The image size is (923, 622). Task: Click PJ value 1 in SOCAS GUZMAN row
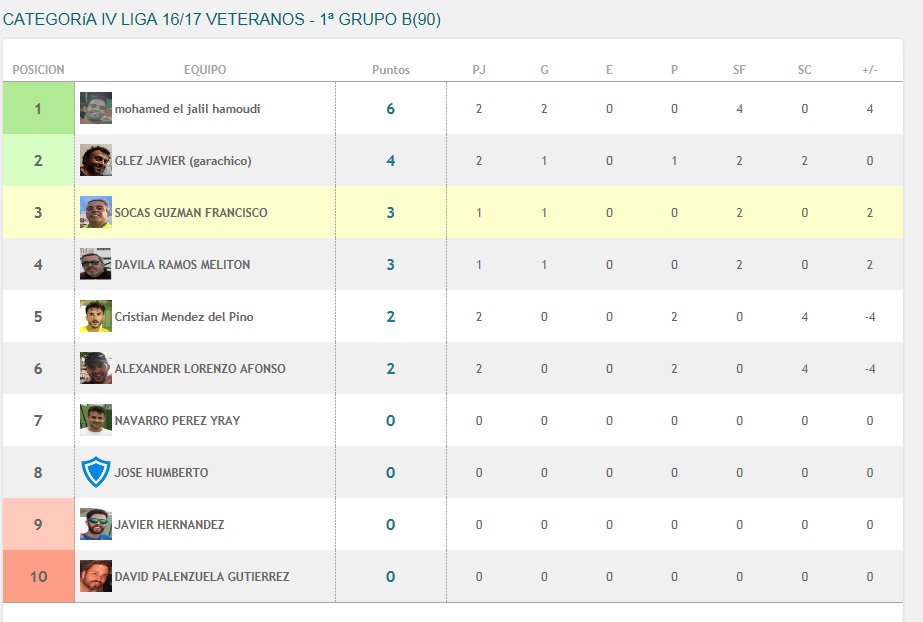point(479,212)
